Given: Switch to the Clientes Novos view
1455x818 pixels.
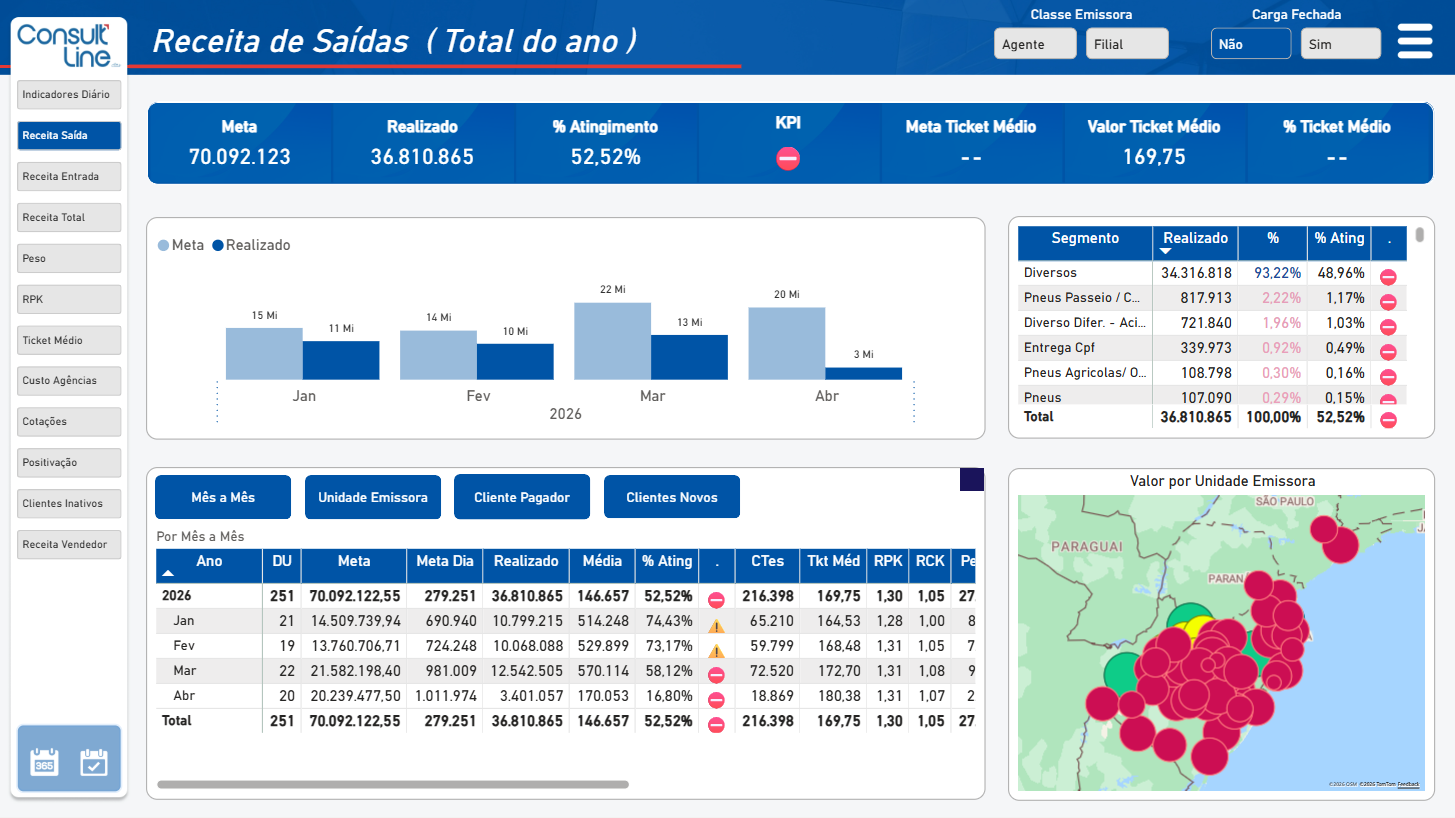Looking at the screenshot, I should pyautogui.click(x=672, y=497).
